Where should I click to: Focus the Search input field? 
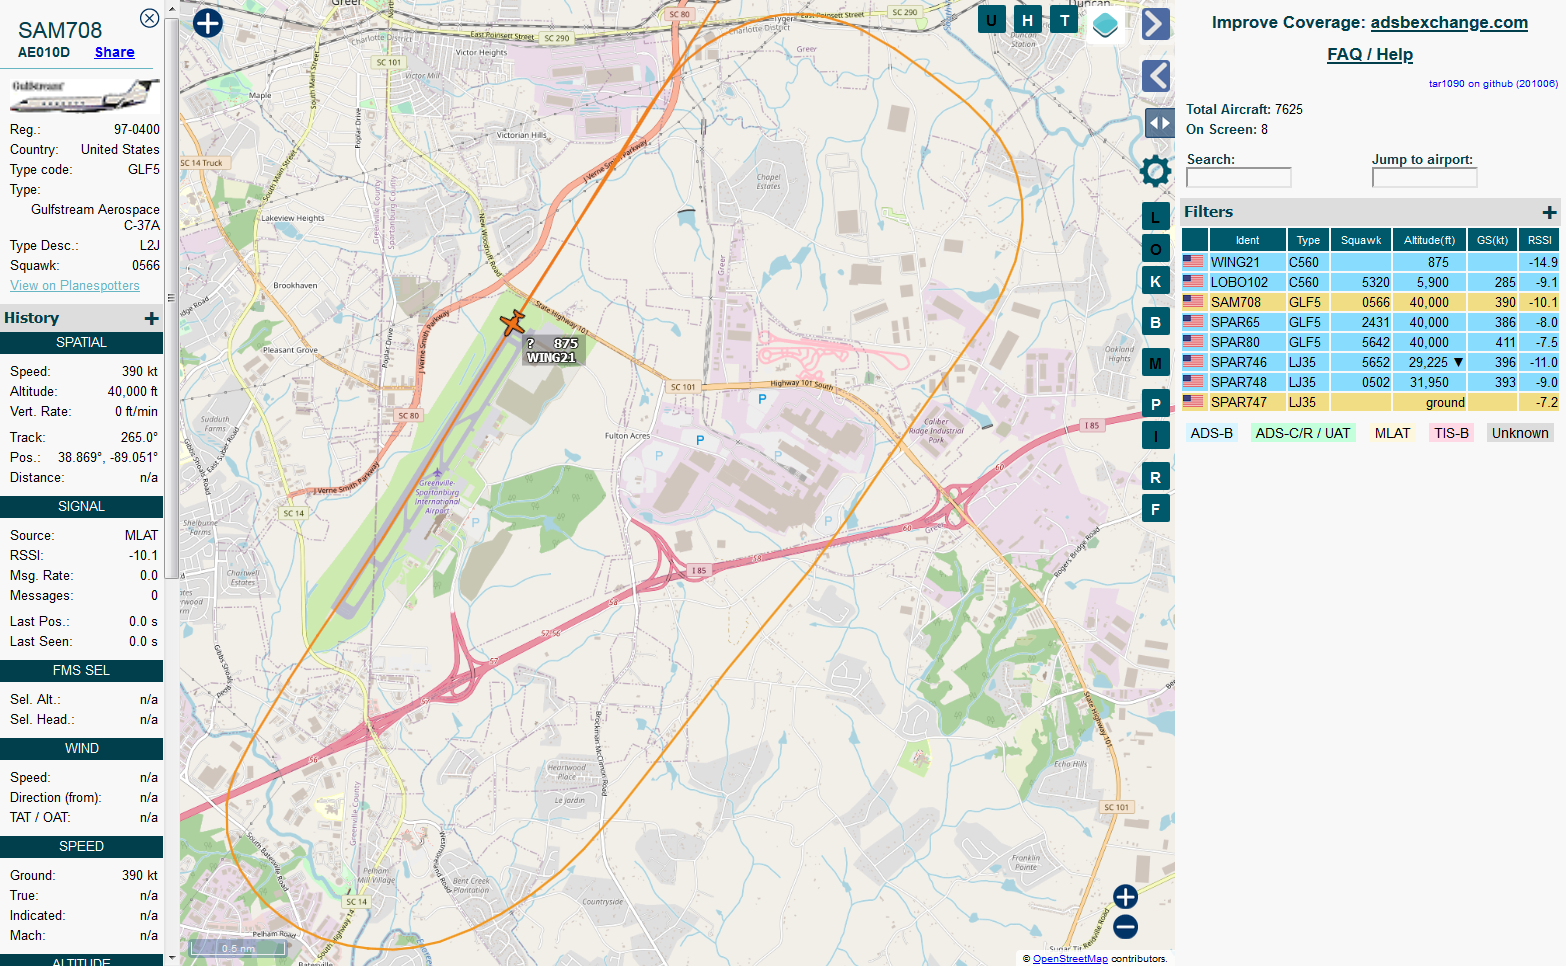[x=1239, y=177]
